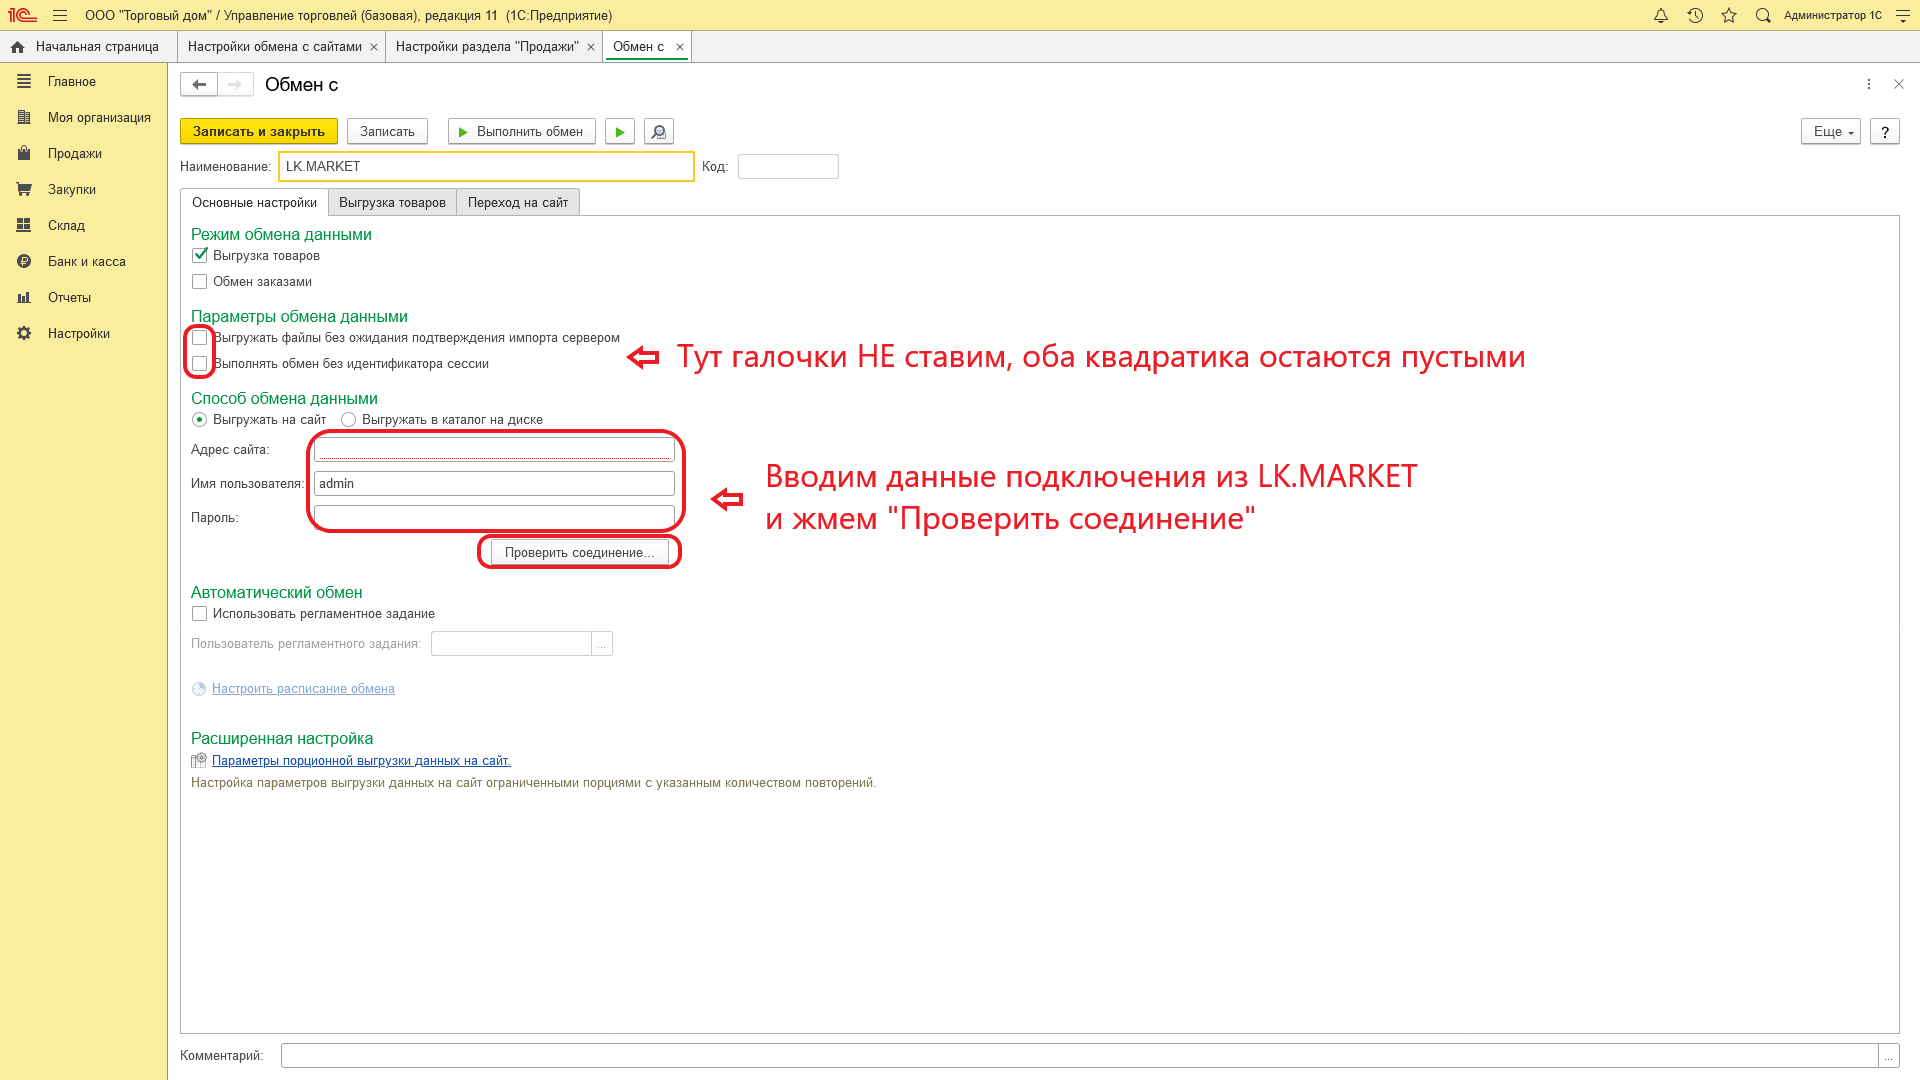Click the magnifier view-log icon button

point(659,131)
